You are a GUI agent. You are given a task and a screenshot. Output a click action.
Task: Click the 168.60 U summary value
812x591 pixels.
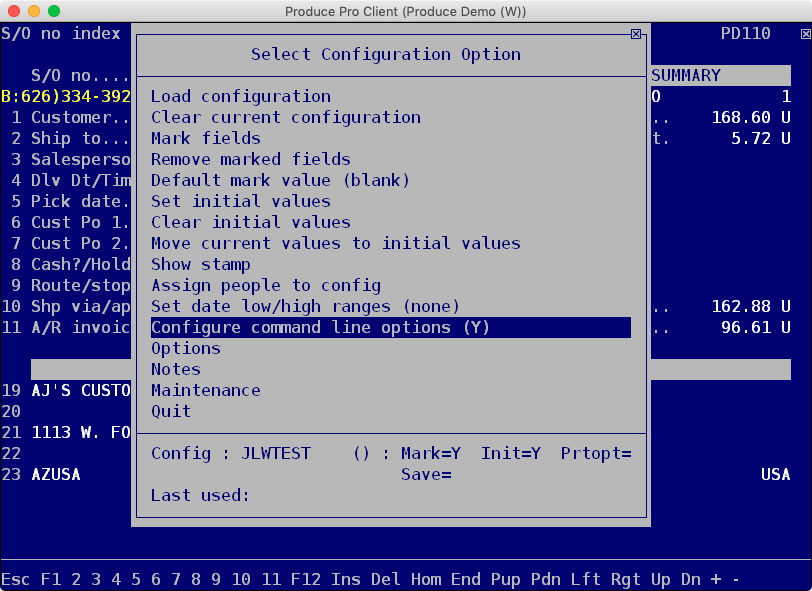pyautogui.click(x=751, y=118)
